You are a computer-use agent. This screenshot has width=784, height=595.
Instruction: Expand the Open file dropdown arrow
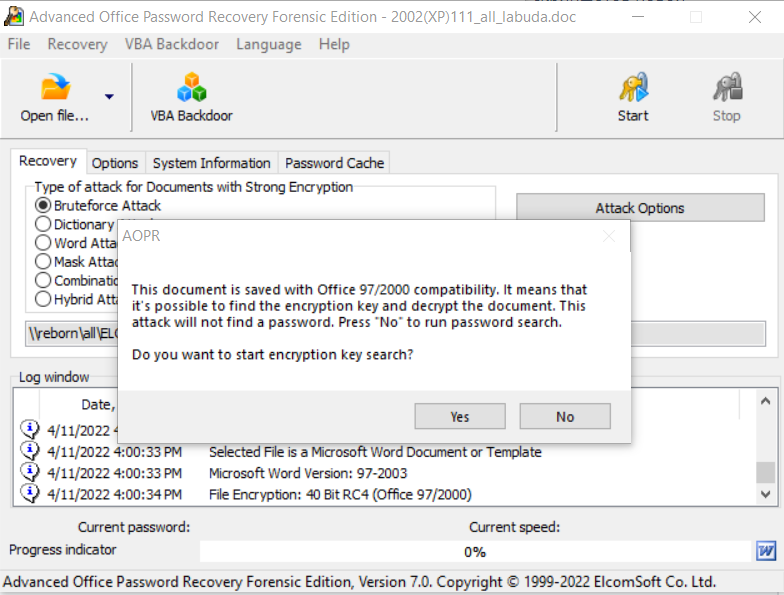pyautogui.click(x=110, y=96)
